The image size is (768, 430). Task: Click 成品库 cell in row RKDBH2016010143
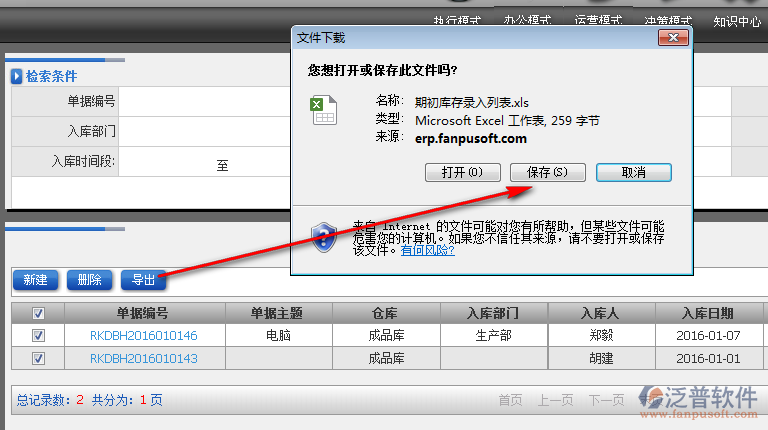pyautogui.click(x=386, y=358)
